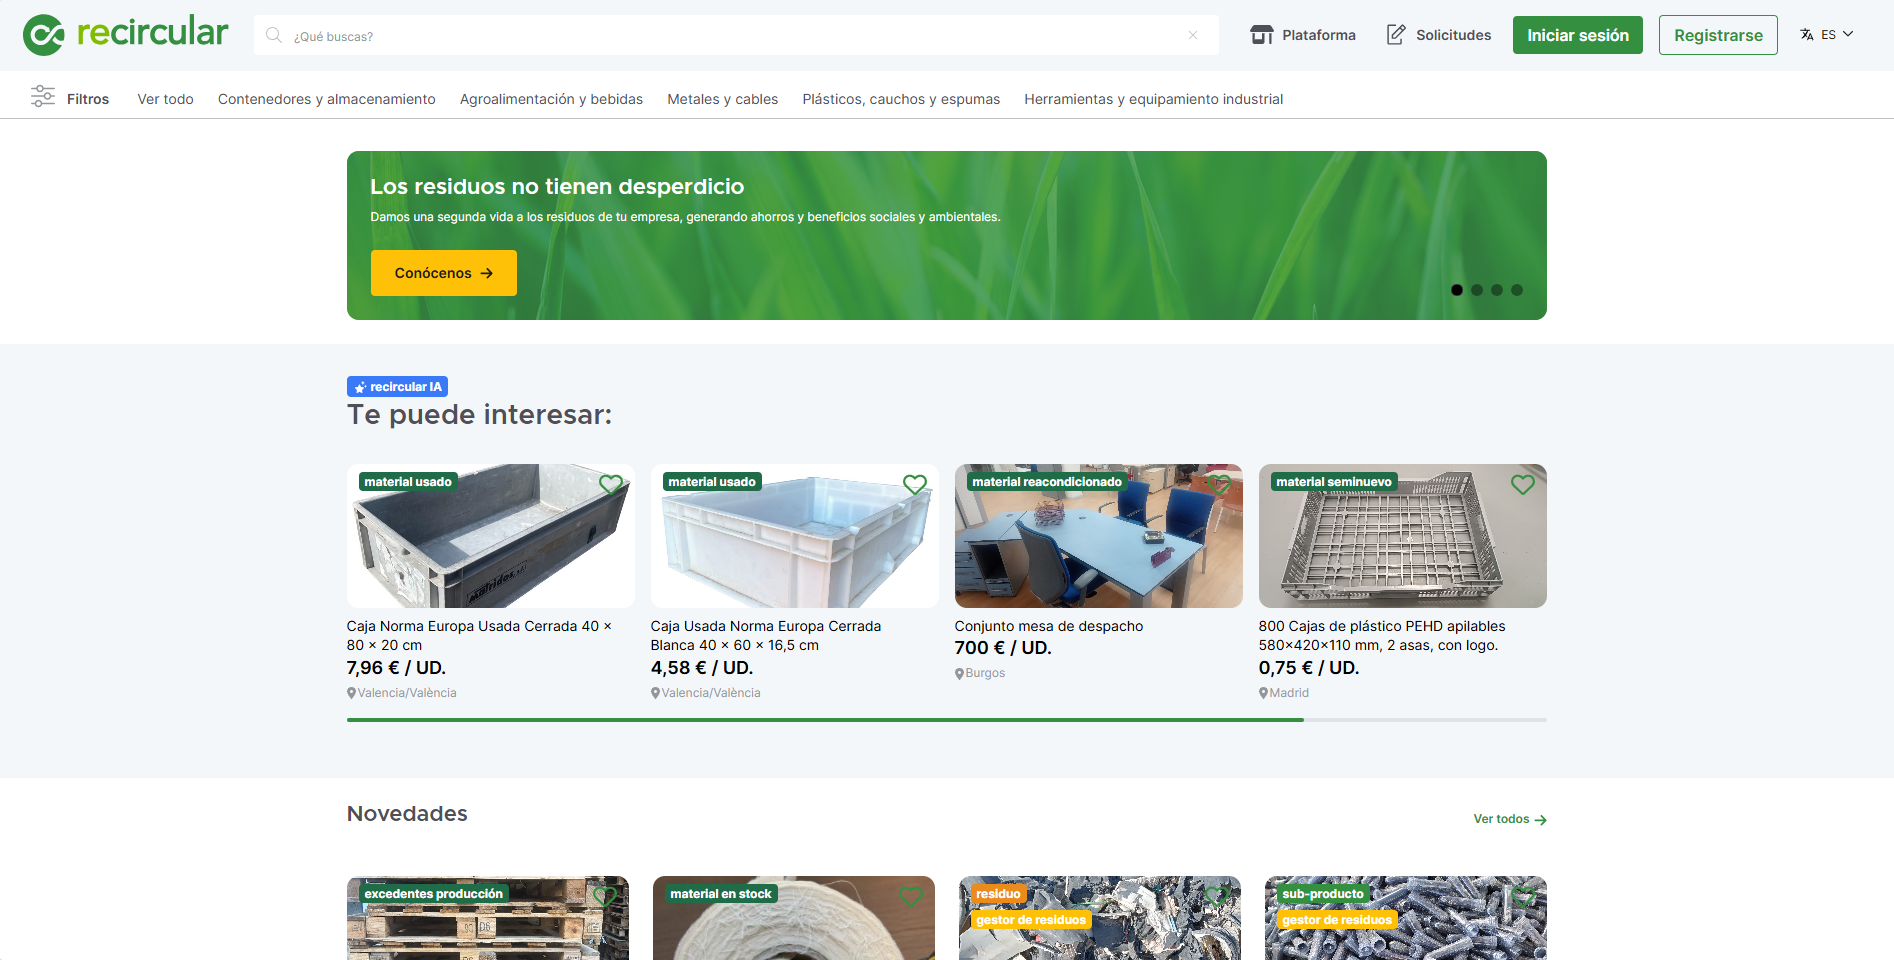Click the 700 € / UD. price
The width and height of the screenshot is (1894, 960).
click(x=1003, y=648)
